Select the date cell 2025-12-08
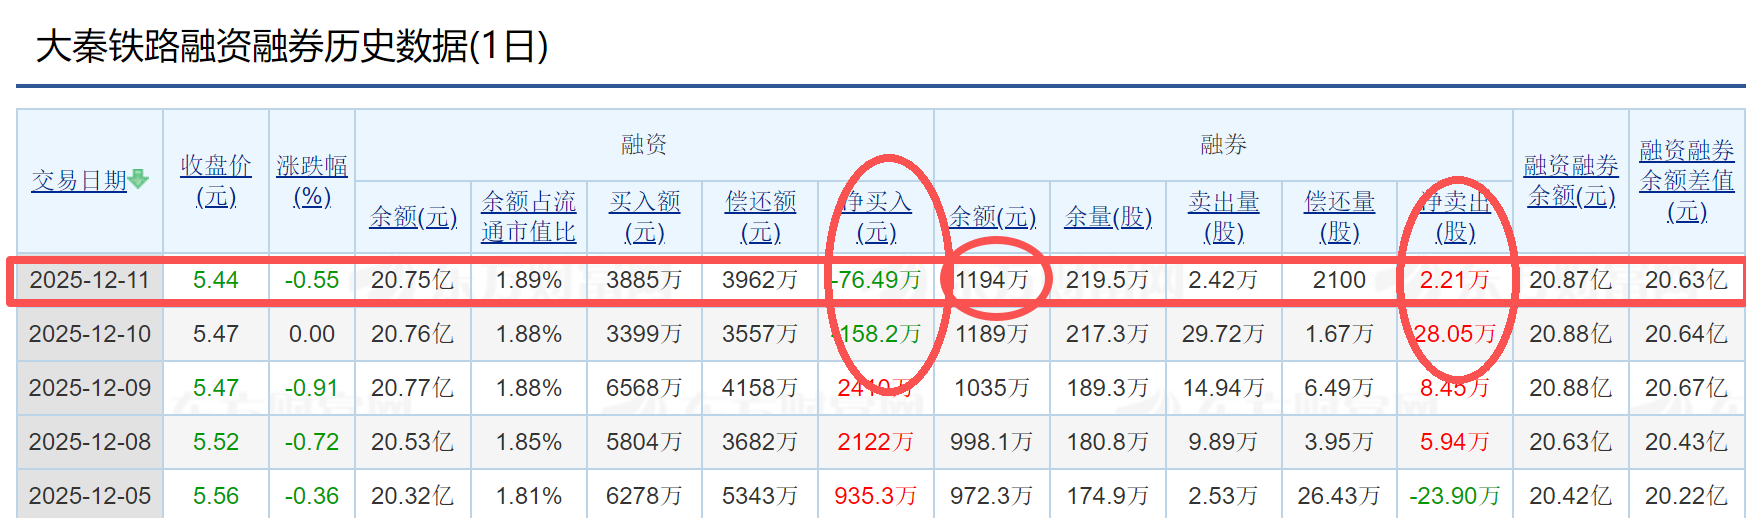This screenshot has height=518, width=1746. tap(90, 442)
